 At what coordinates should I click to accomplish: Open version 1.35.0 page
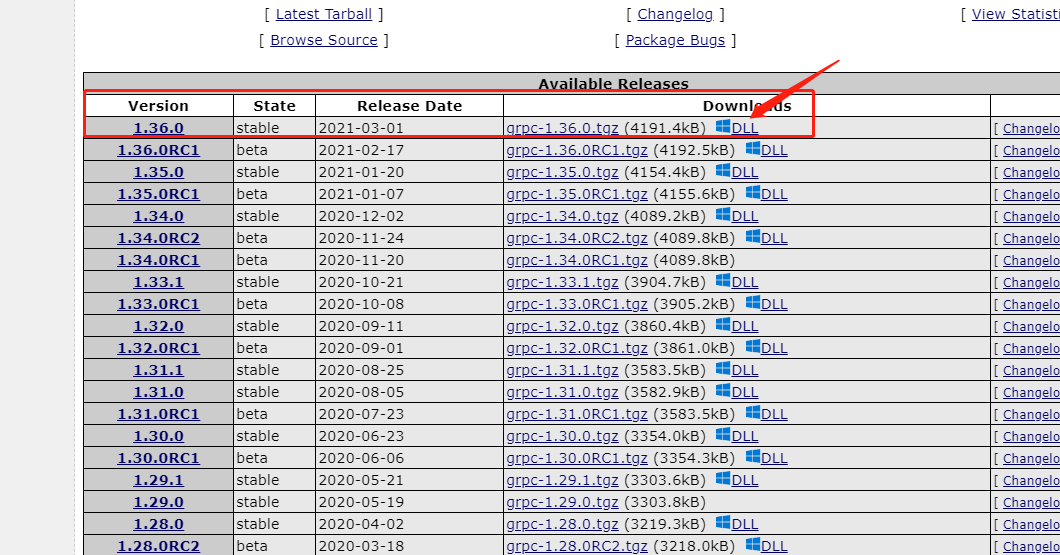[x=158, y=172]
